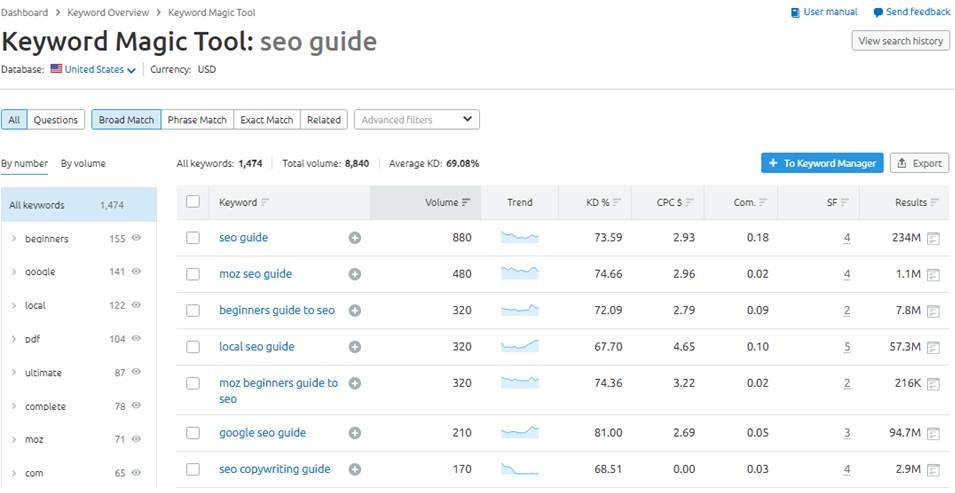Select the All keywords group row
Viewport: 955px width, 493px height.
click(79, 205)
